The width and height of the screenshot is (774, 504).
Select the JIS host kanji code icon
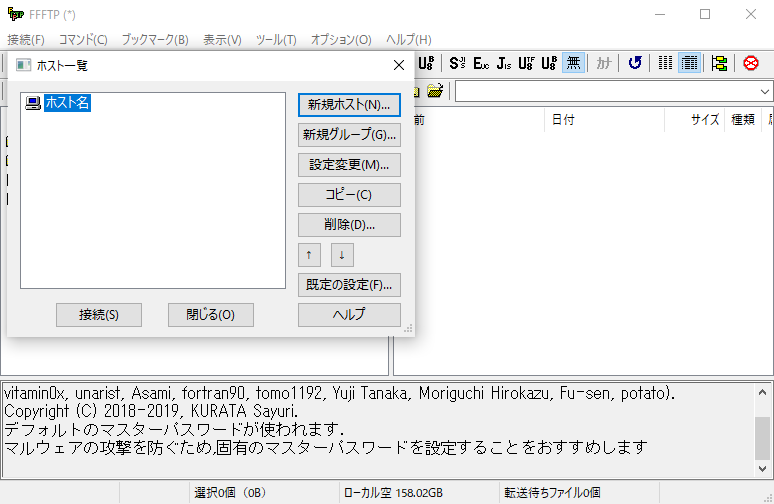tap(503, 63)
